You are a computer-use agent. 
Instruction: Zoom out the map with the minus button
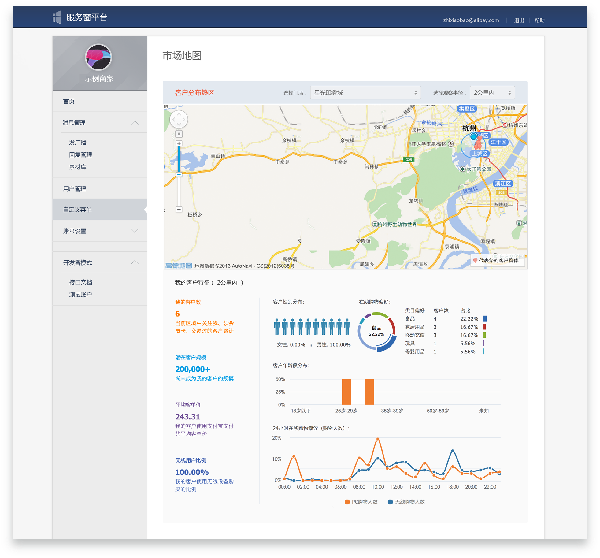pos(179,209)
